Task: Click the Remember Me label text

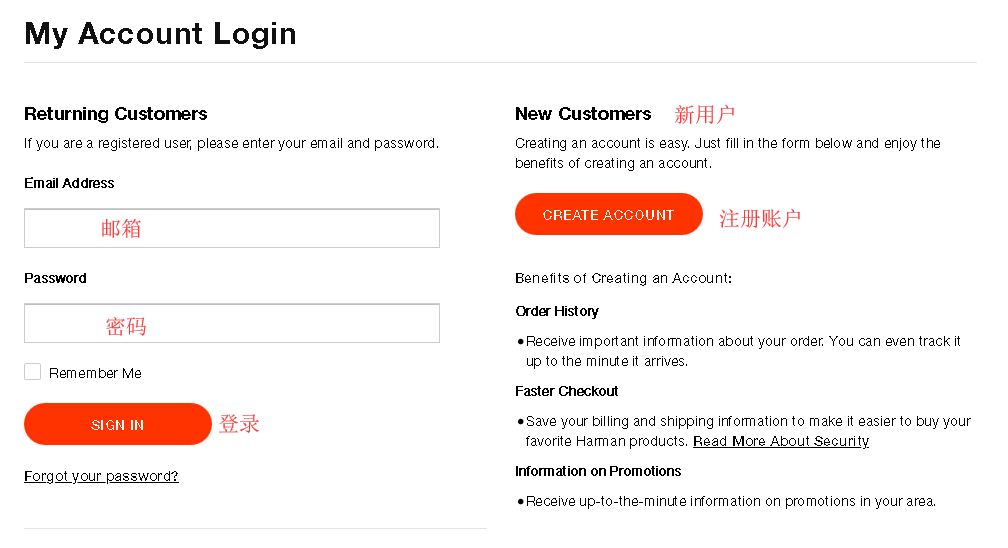Action: (x=95, y=373)
